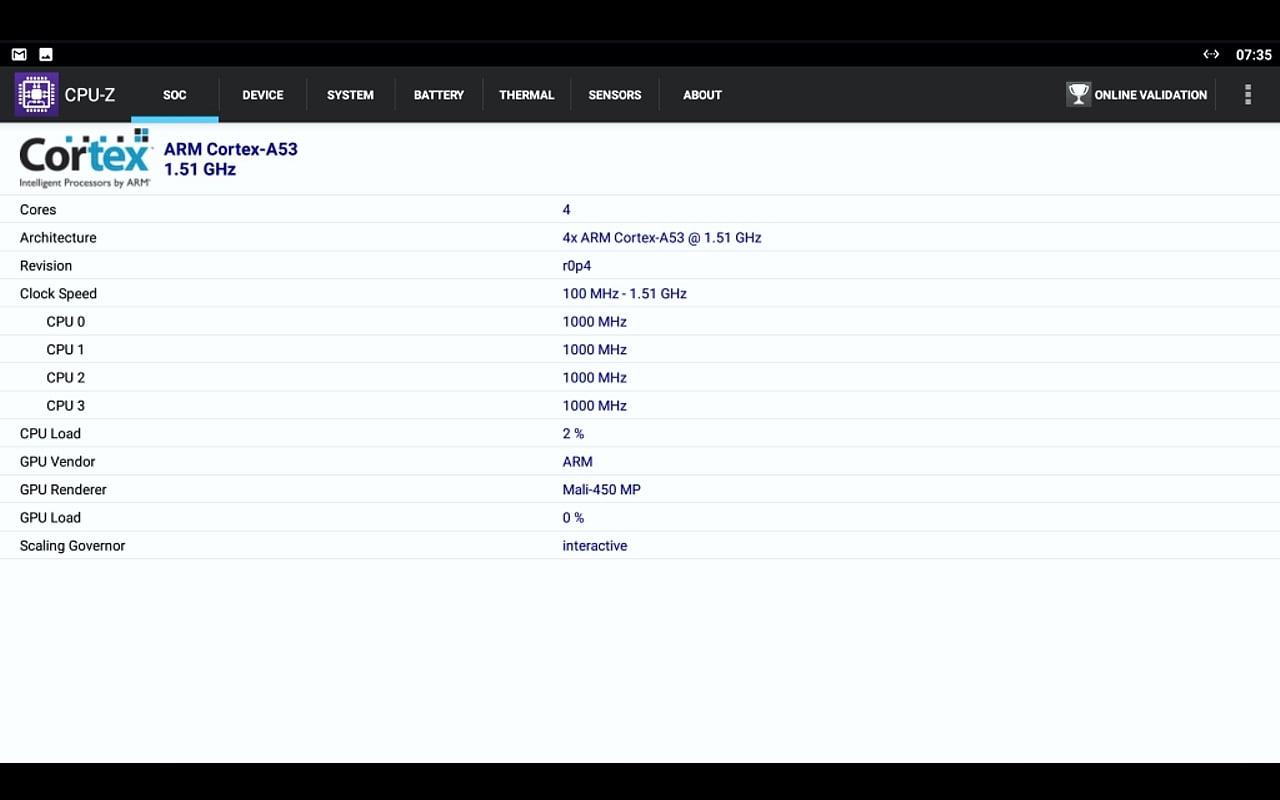Select the CPU 3 row label

[x=66, y=406]
